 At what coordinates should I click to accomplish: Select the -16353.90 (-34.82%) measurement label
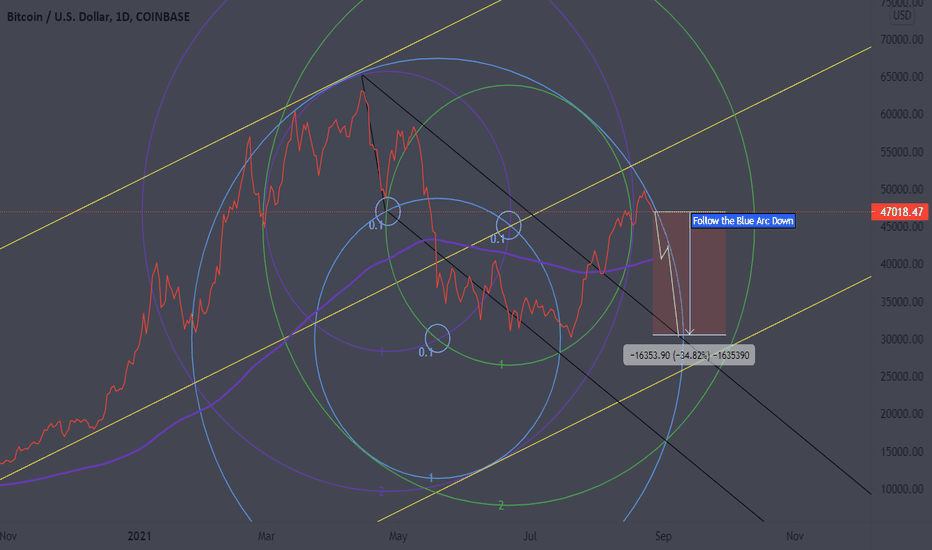689,356
